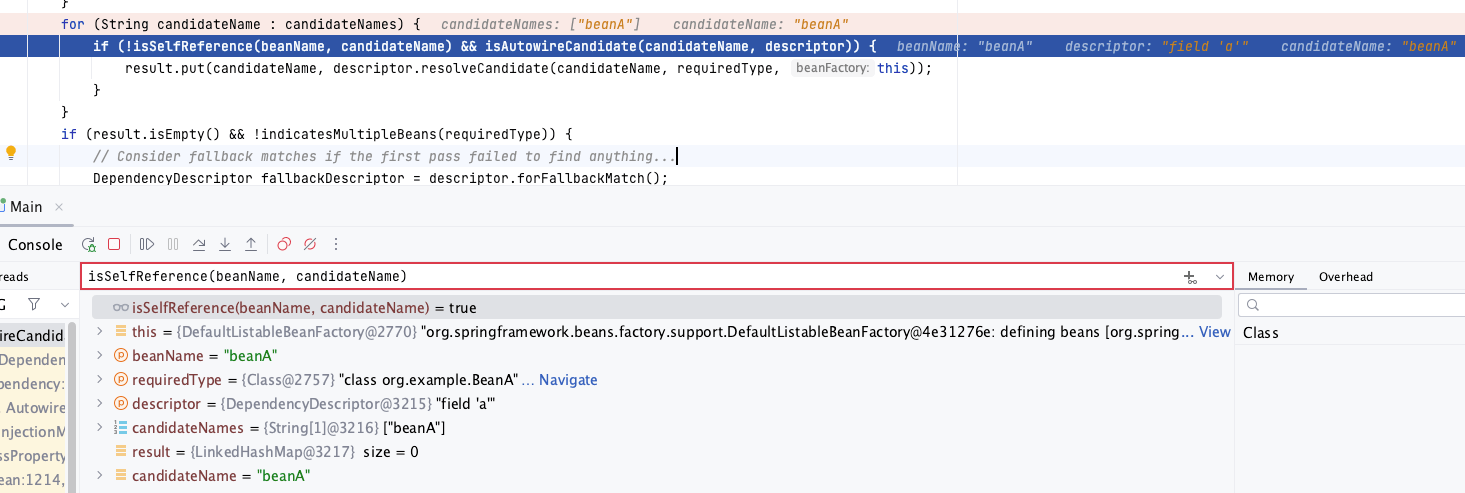Click Navigate link for requiredType

[x=568, y=380]
